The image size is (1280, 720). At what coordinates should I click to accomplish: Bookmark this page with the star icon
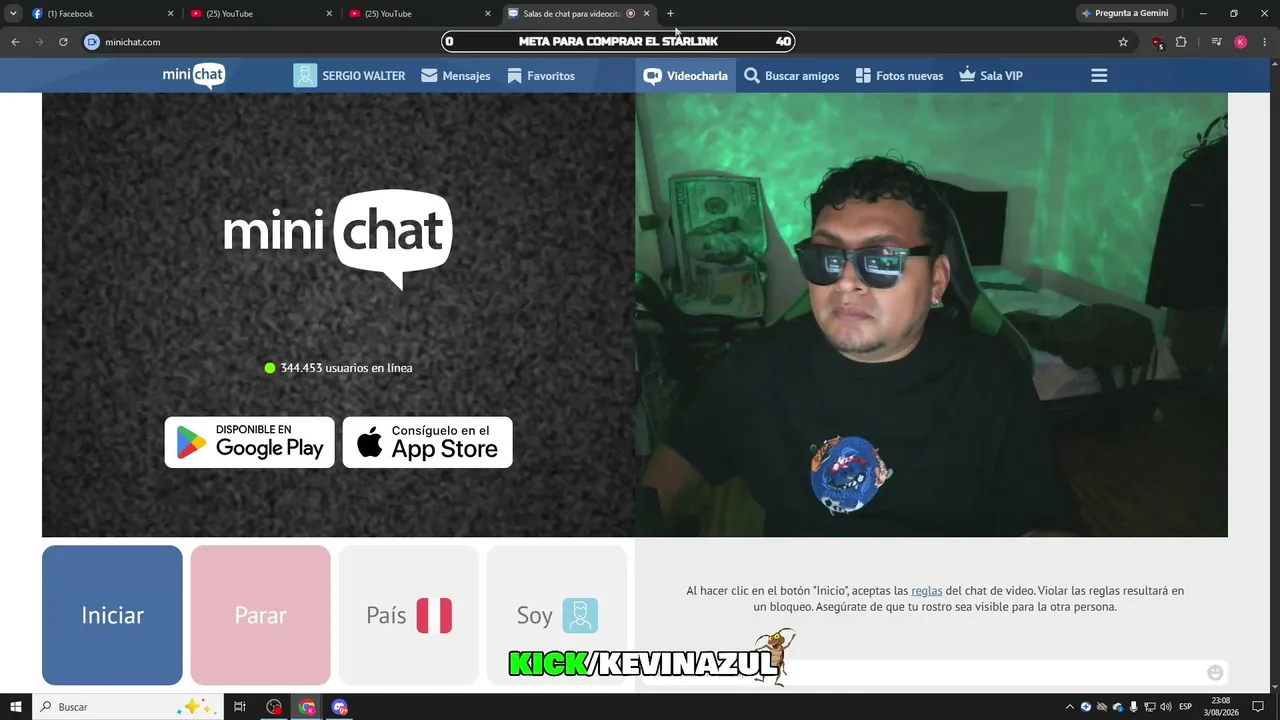pyautogui.click(x=1123, y=42)
